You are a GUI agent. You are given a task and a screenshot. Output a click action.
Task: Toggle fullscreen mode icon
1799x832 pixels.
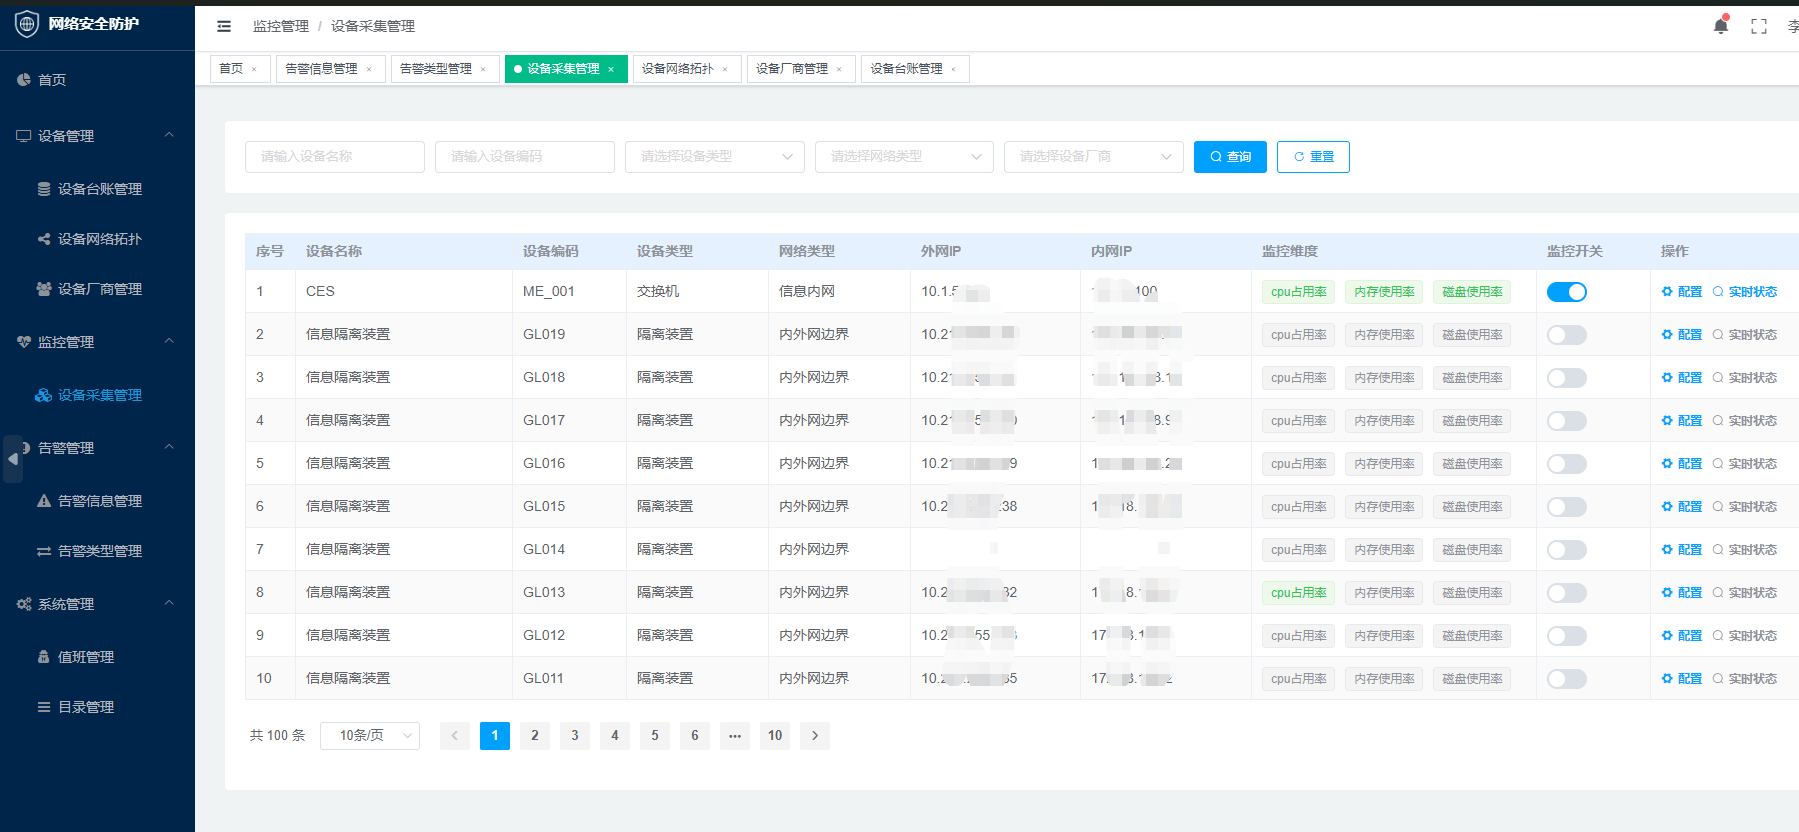1759,27
